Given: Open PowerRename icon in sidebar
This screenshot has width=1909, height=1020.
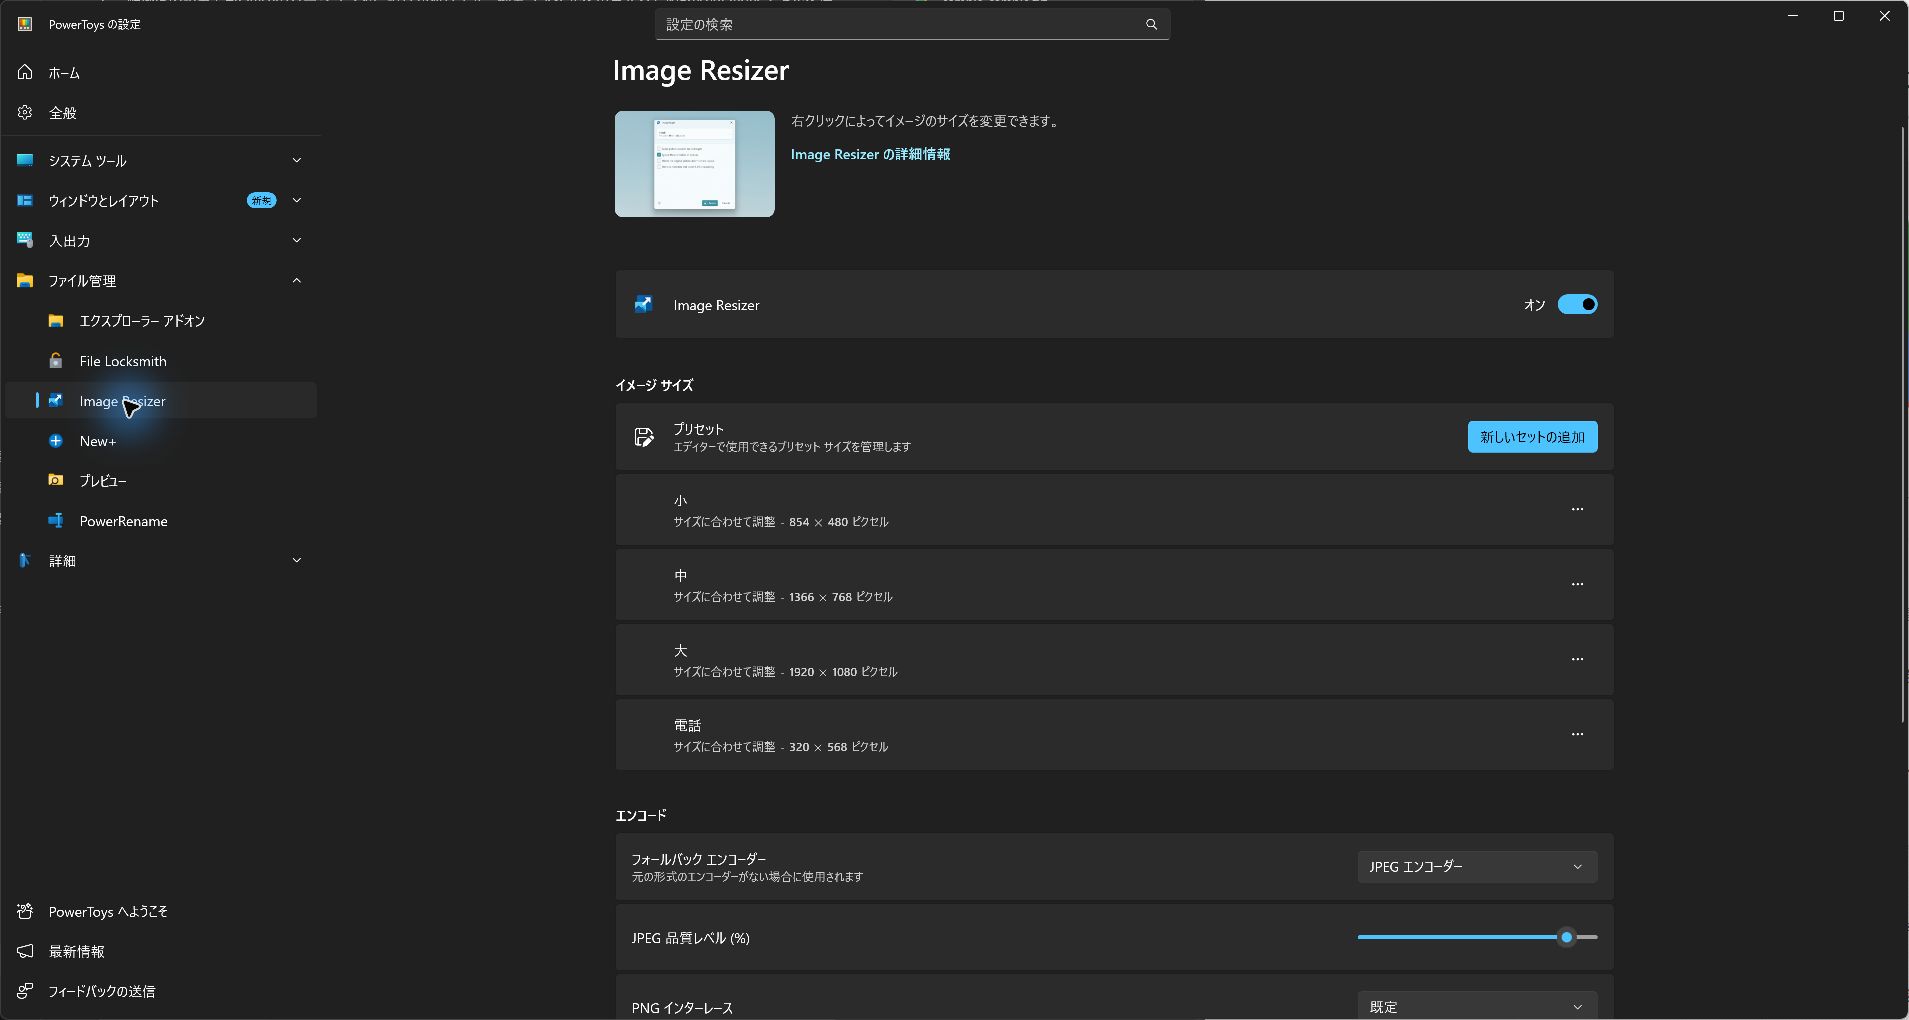Looking at the screenshot, I should point(56,520).
